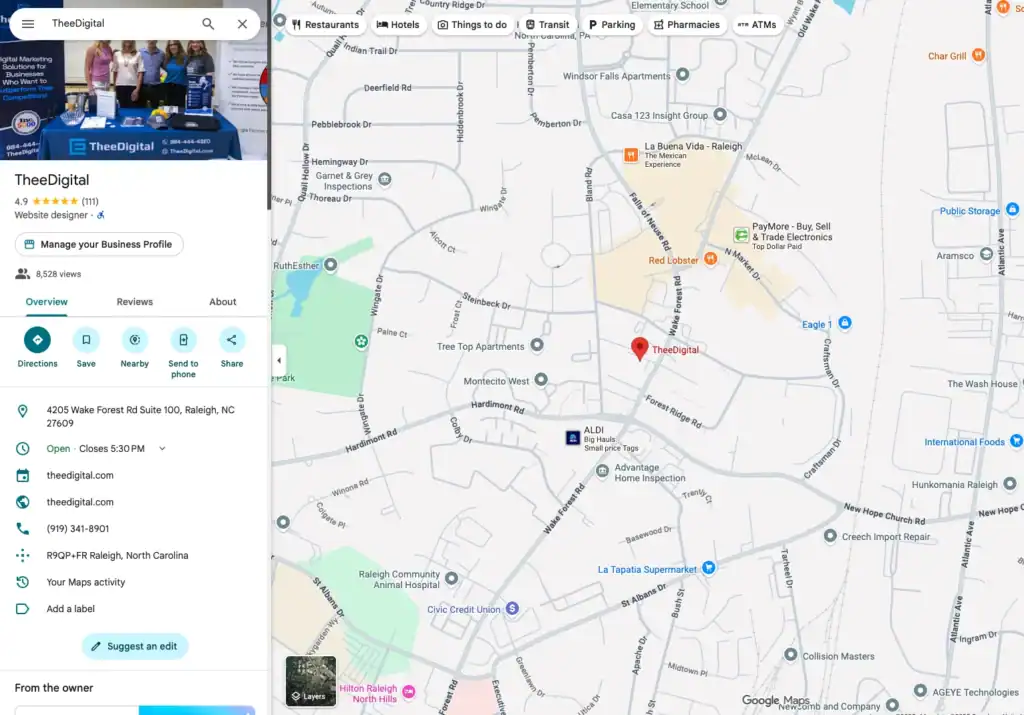This screenshot has height=715, width=1024.
Task: Switch to the About tab
Action: [222, 301]
